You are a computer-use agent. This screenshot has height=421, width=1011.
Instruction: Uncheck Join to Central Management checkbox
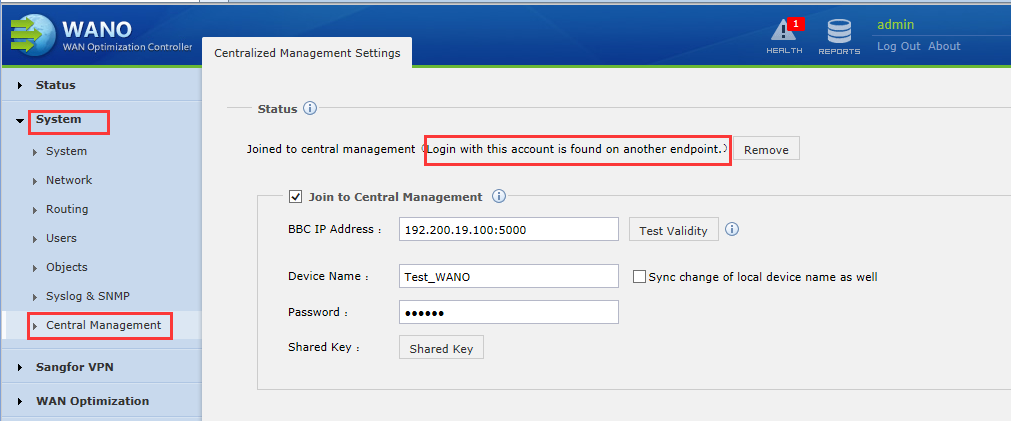click(295, 197)
